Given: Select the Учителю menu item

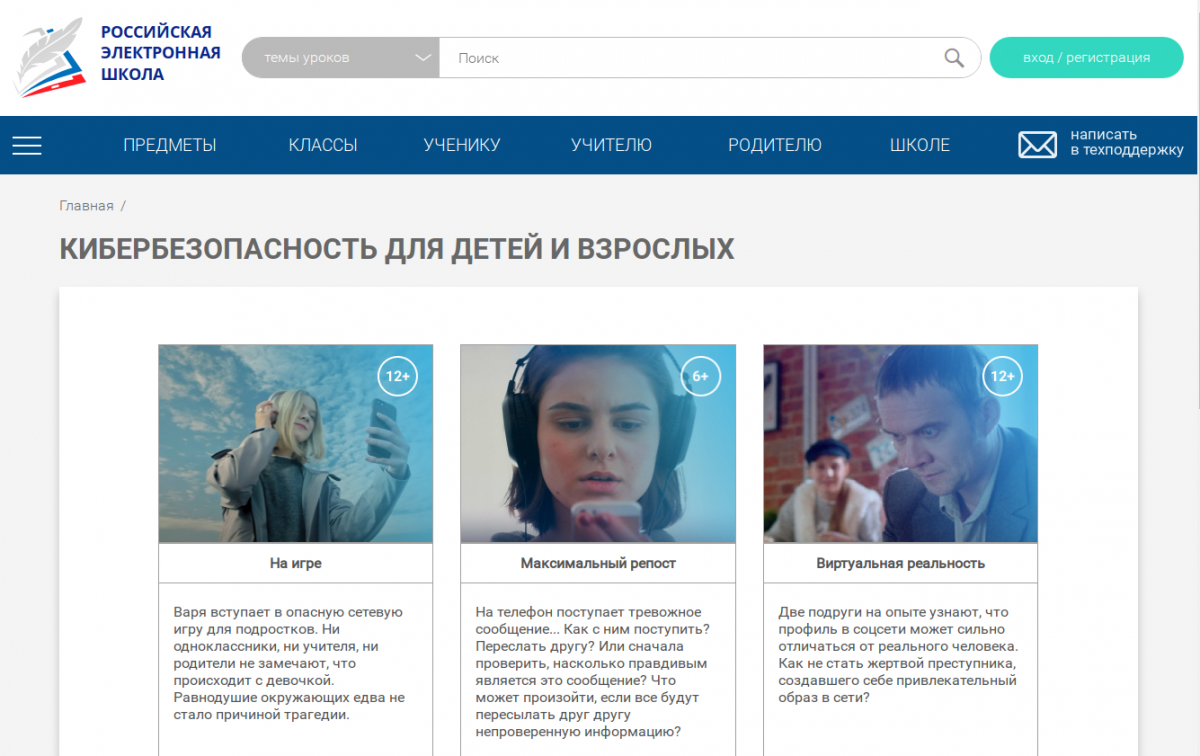Looking at the screenshot, I should (611, 145).
